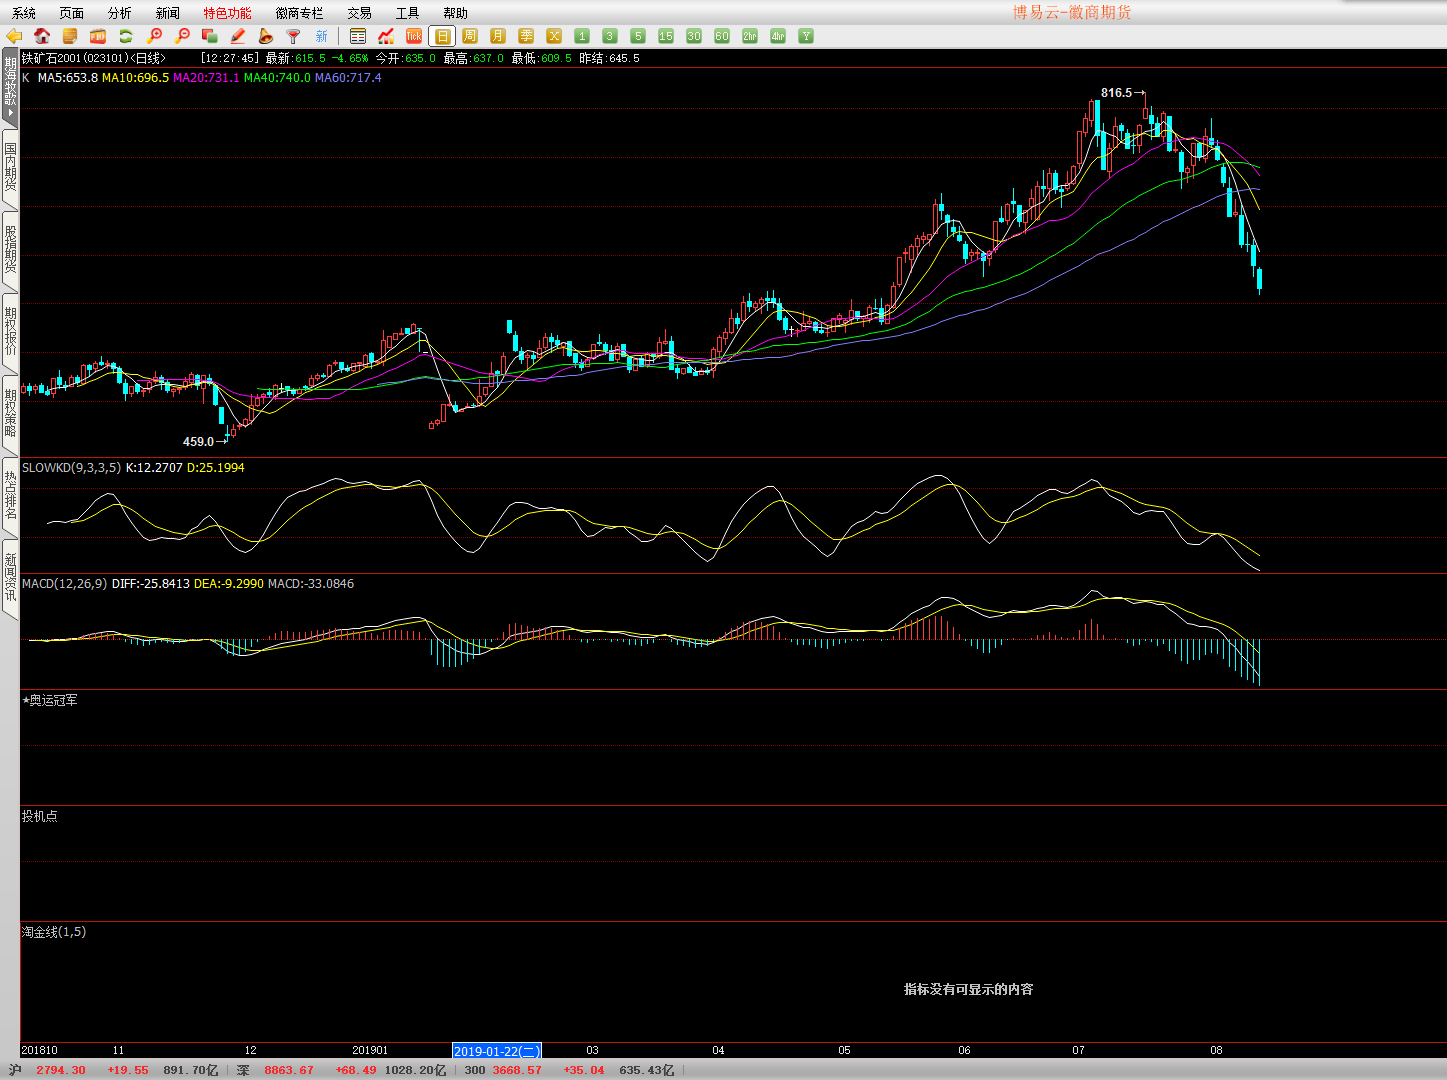
Task: Click the green refresh icon
Action: pos(126,36)
